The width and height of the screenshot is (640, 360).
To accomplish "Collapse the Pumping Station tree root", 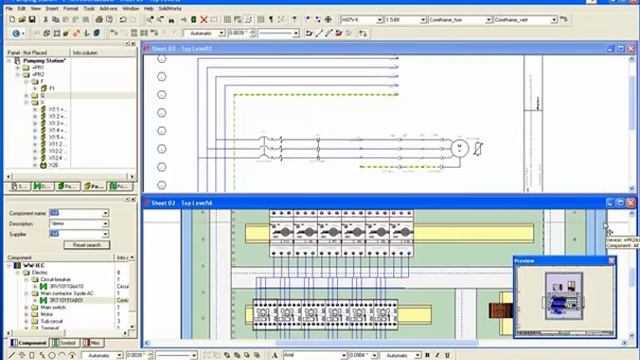I will pos(9,61).
